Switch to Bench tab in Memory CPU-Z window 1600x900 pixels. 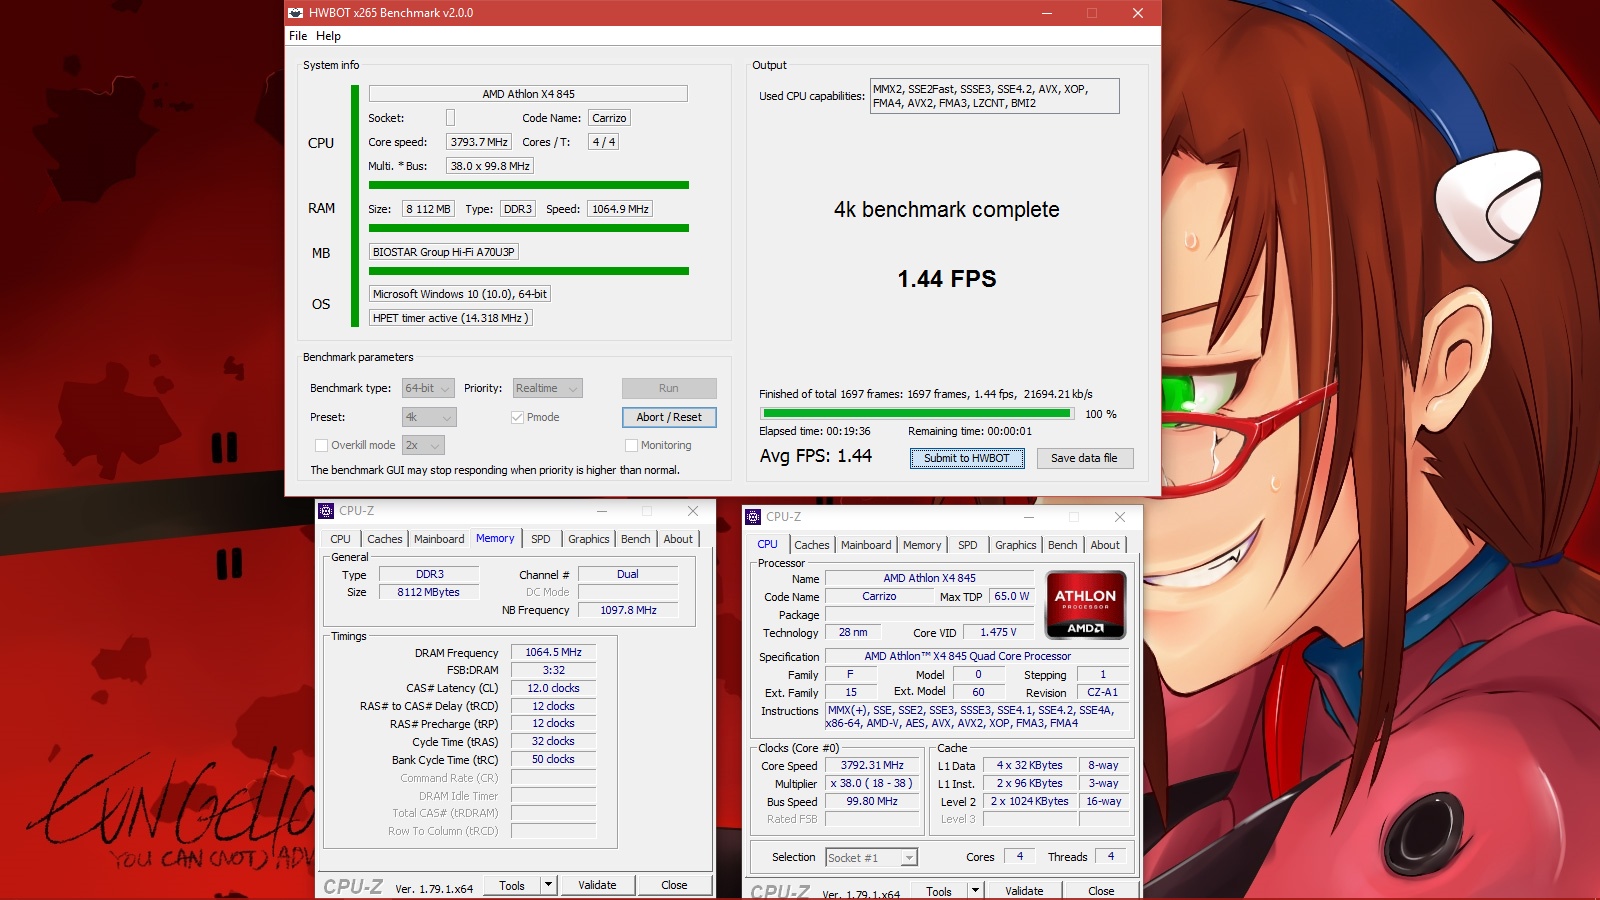click(636, 539)
